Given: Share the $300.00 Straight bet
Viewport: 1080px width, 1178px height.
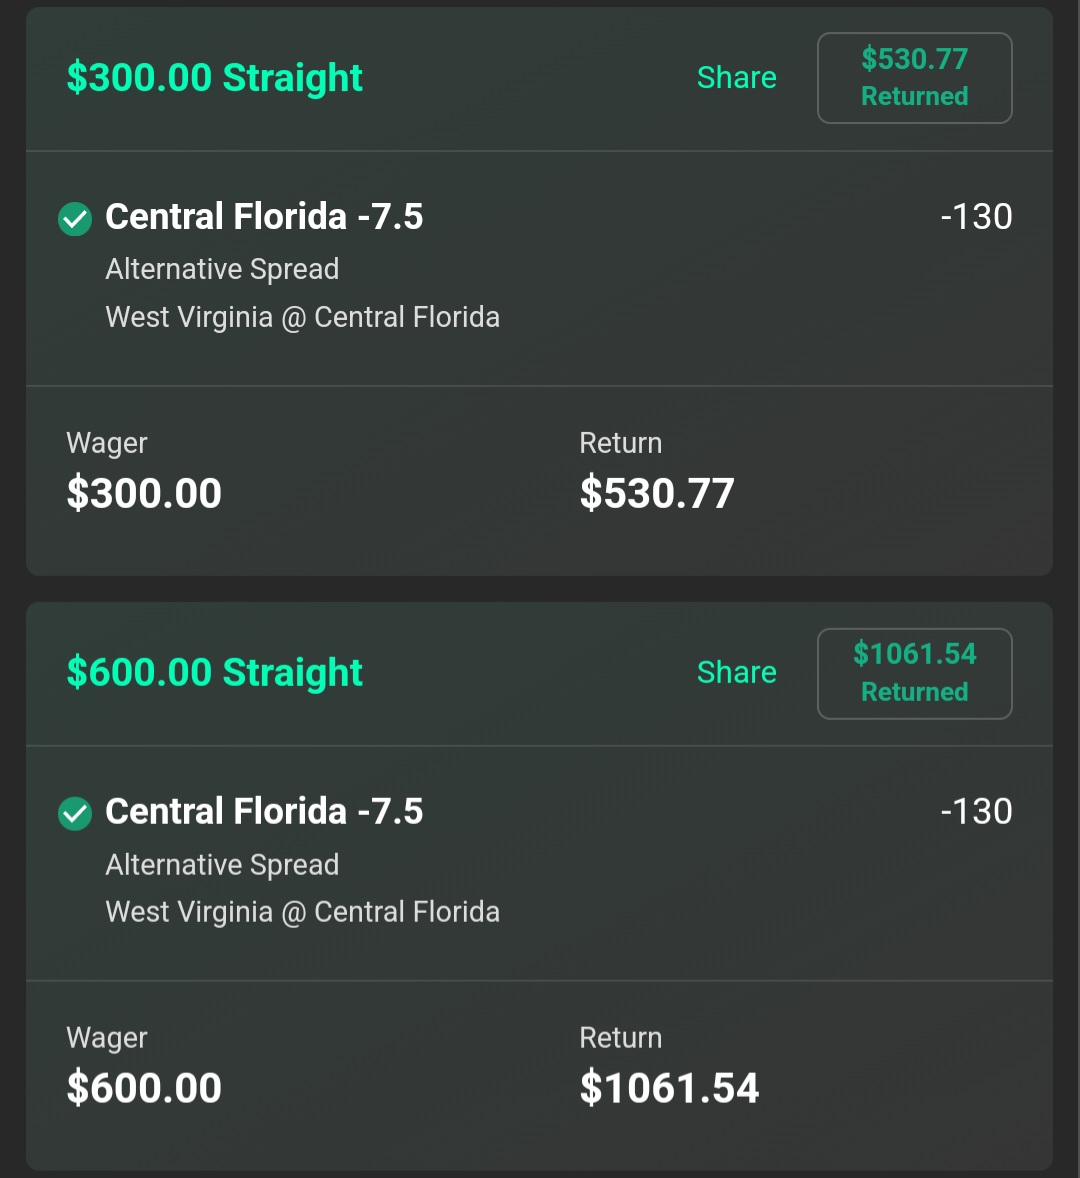Looking at the screenshot, I should click(736, 78).
